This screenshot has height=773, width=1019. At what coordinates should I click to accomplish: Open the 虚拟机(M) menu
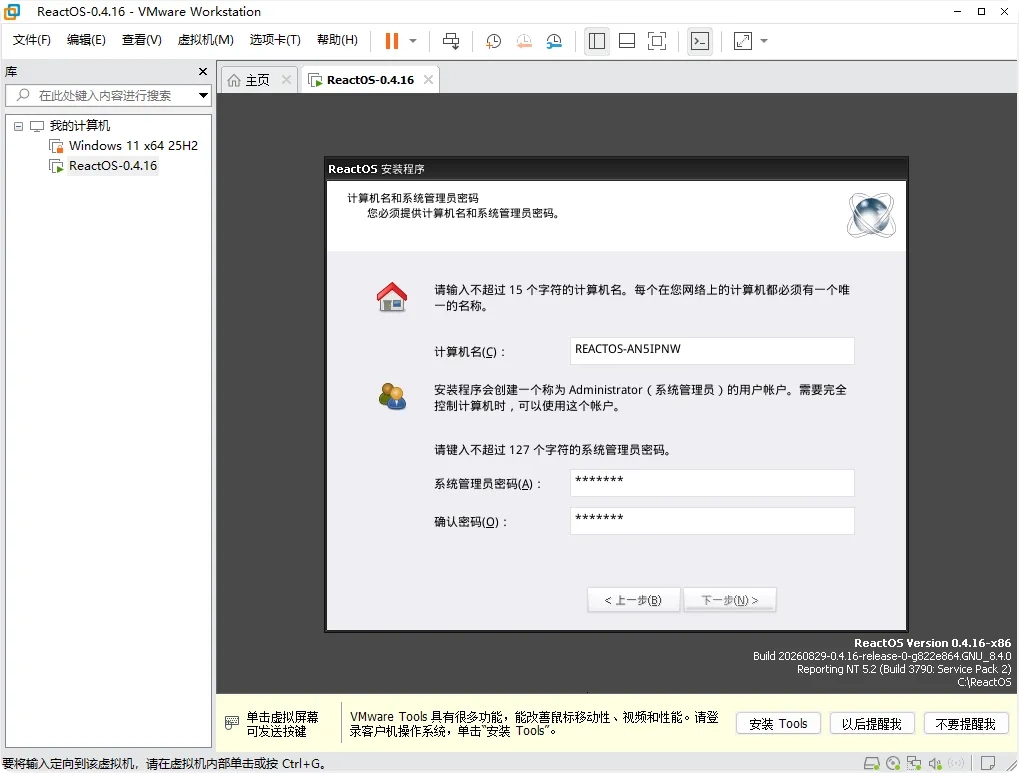(x=205, y=40)
